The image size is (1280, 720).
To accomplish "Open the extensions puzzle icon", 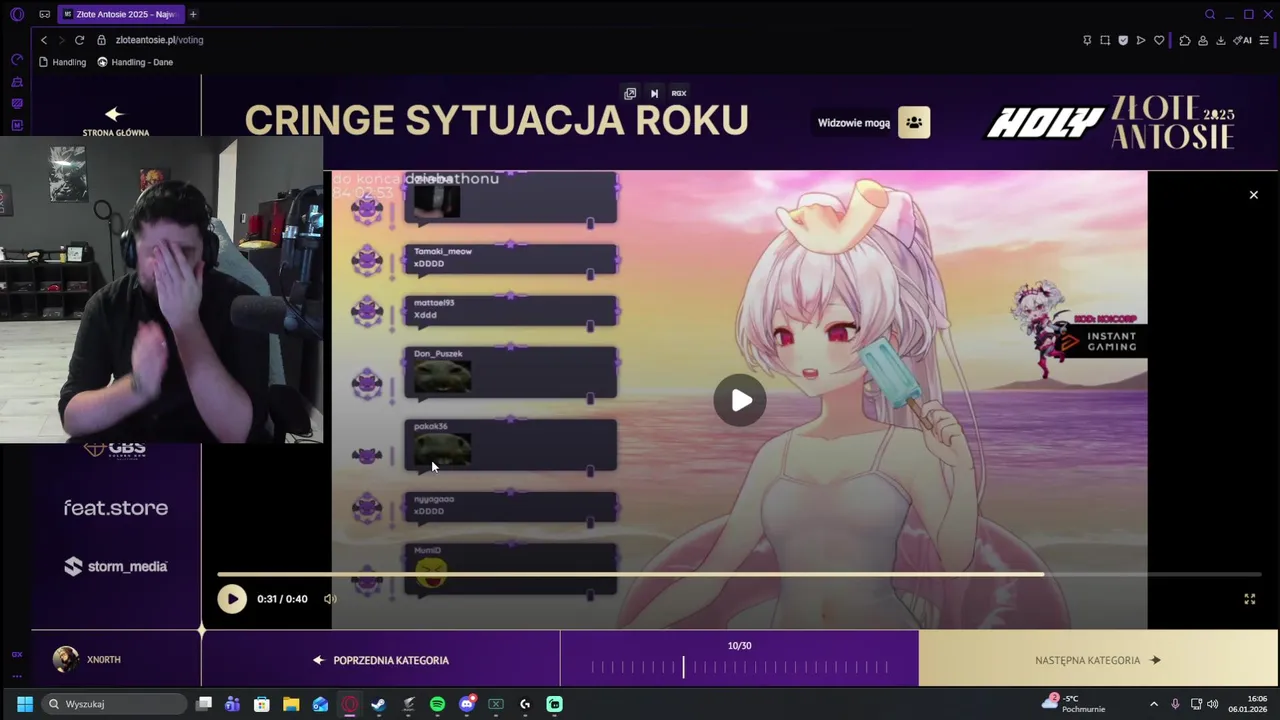I will (1185, 40).
